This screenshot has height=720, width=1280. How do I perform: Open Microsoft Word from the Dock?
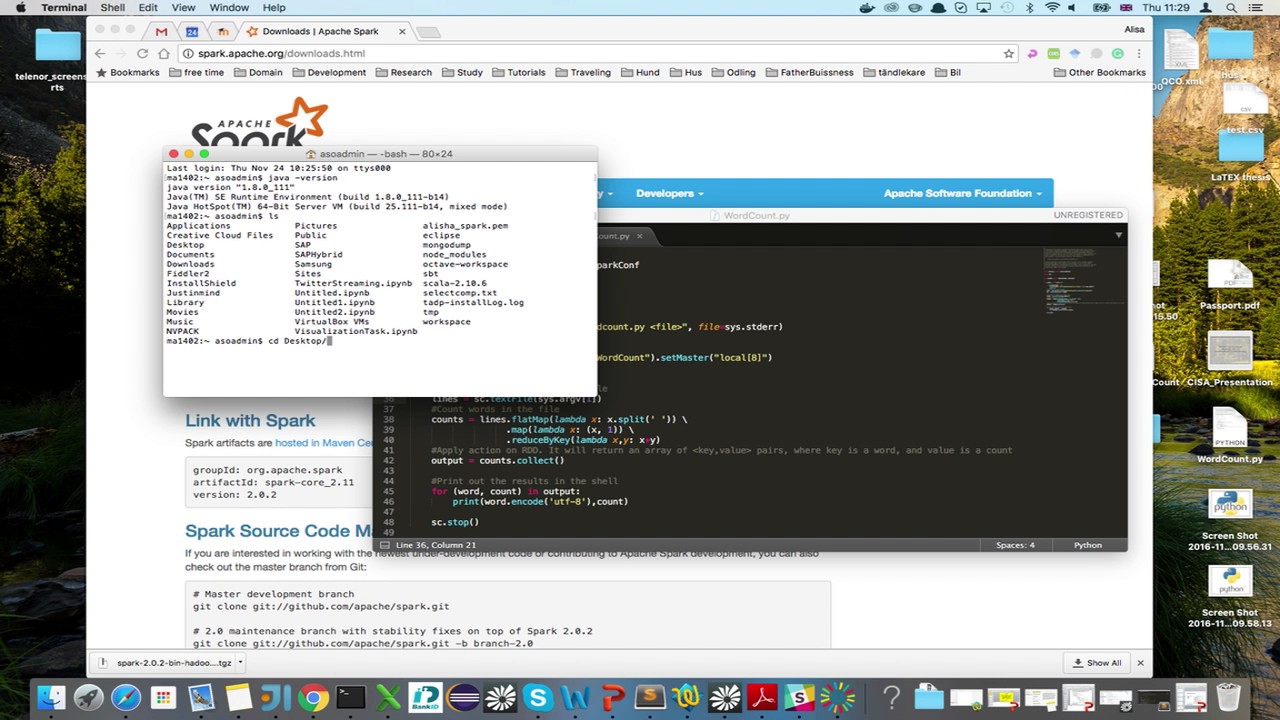(x=575, y=697)
